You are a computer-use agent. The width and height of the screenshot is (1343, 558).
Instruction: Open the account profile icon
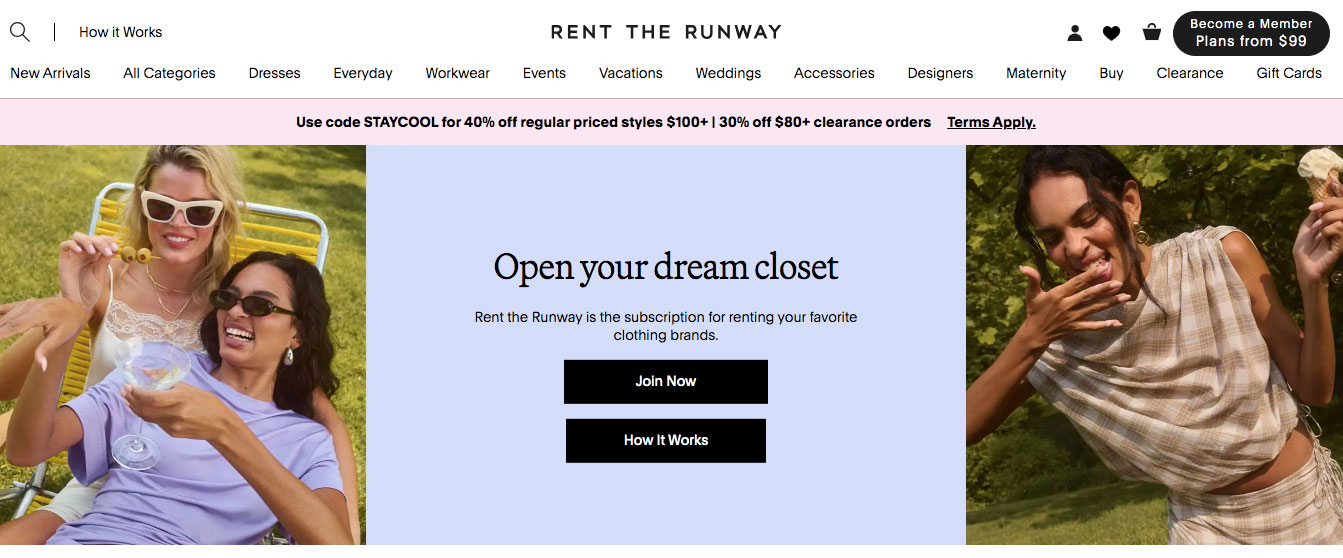click(1075, 33)
